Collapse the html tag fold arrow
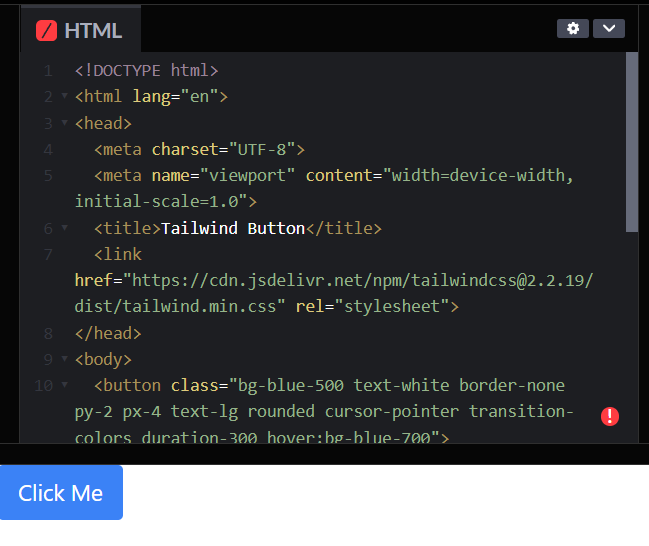The image size is (649, 546). click(65, 96)
